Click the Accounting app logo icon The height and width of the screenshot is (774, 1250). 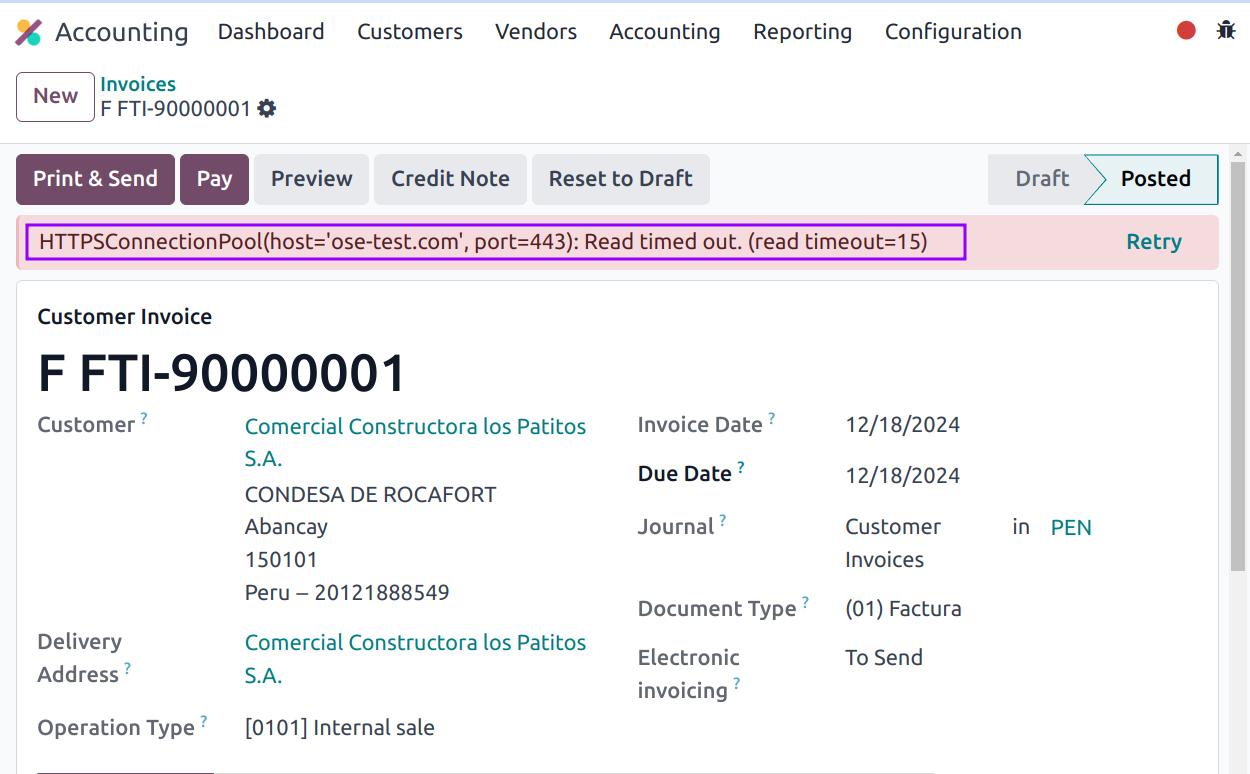[x=29, y=32]
